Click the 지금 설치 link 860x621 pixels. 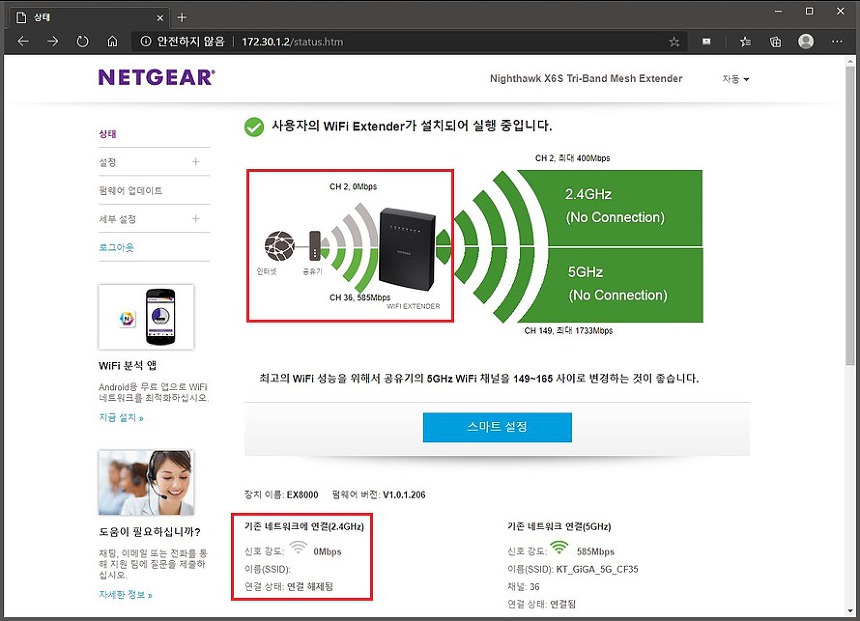[x=121, y=417]
